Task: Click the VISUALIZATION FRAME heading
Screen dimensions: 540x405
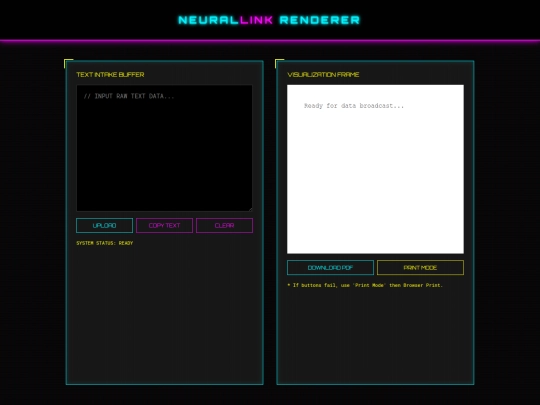Action: pyautogui.click(x=323, y=75)
